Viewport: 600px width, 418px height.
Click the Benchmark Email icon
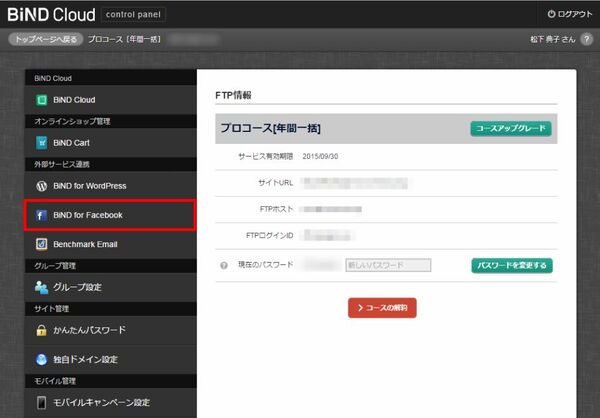(41, 244)
